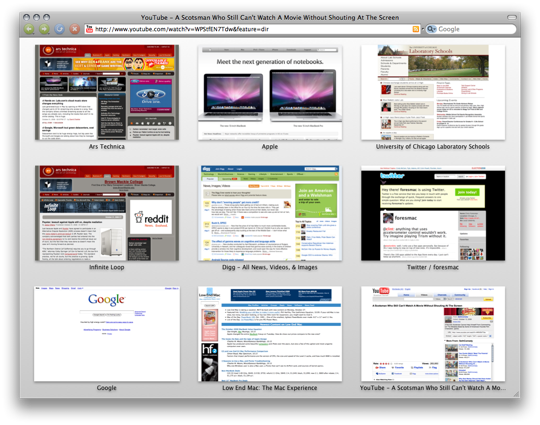Screen dimensions: 540x425
Task: Click the YouTube Scotsman video label
Action: click(433, 388)
